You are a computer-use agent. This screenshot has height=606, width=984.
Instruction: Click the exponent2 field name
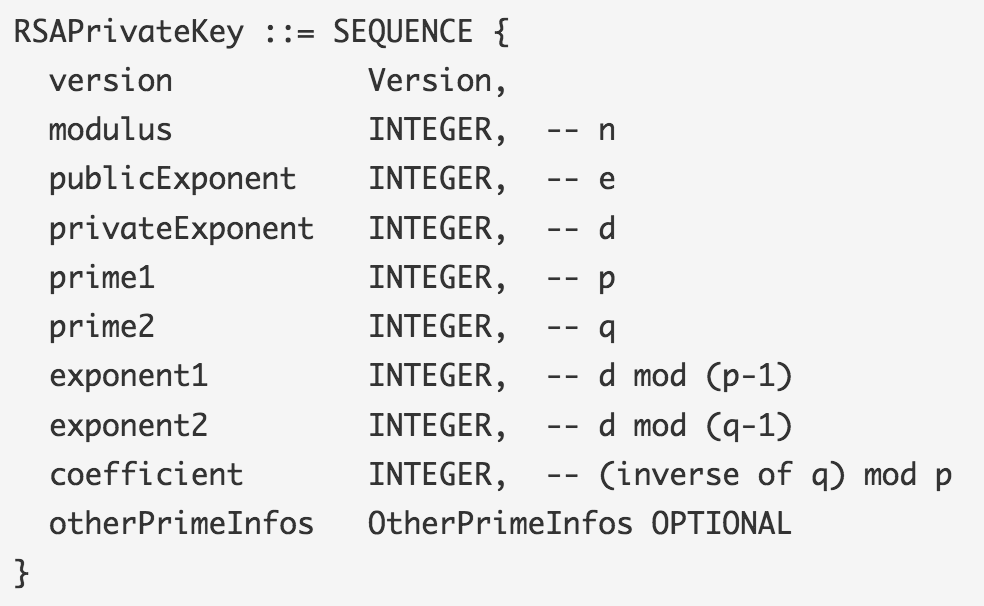click(x=129, y=426)
